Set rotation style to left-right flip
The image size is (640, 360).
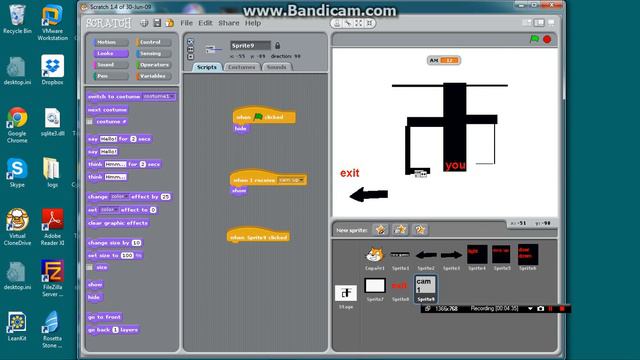coord(190,49)
